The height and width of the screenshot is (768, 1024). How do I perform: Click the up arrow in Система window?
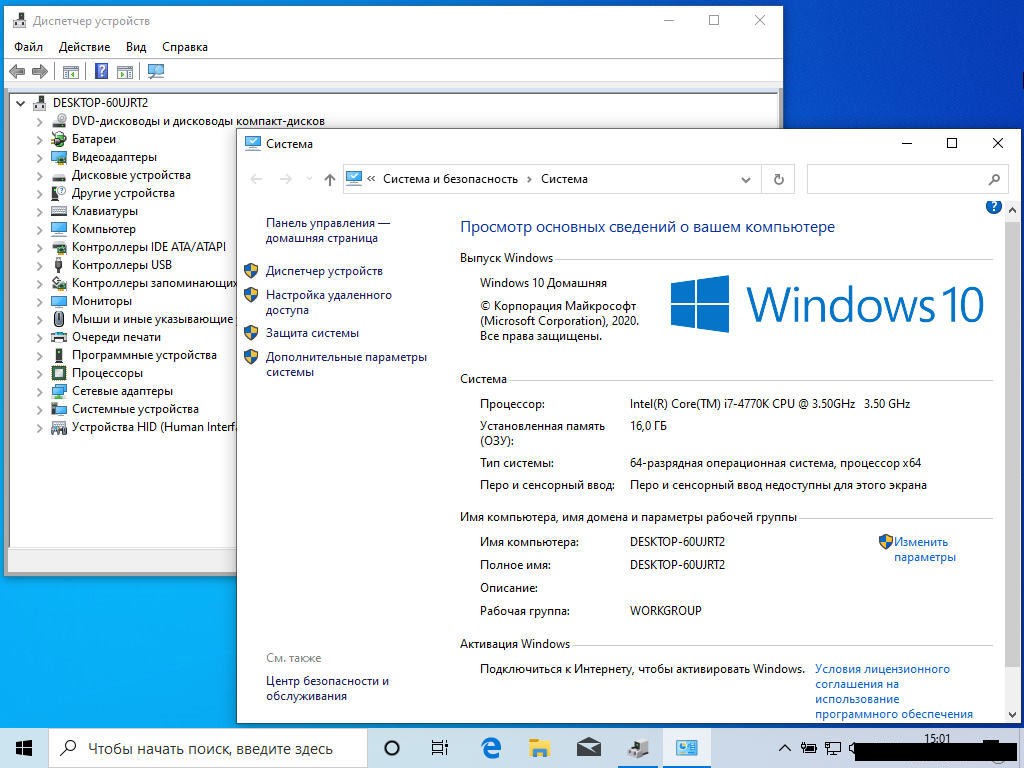(x=330, y=179)
